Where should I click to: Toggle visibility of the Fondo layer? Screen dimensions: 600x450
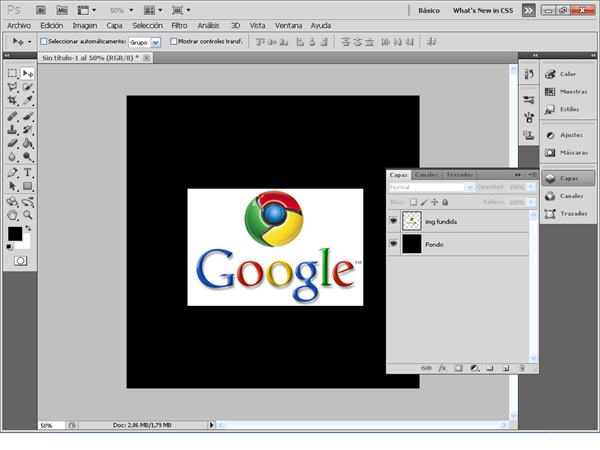coord(394,245)
